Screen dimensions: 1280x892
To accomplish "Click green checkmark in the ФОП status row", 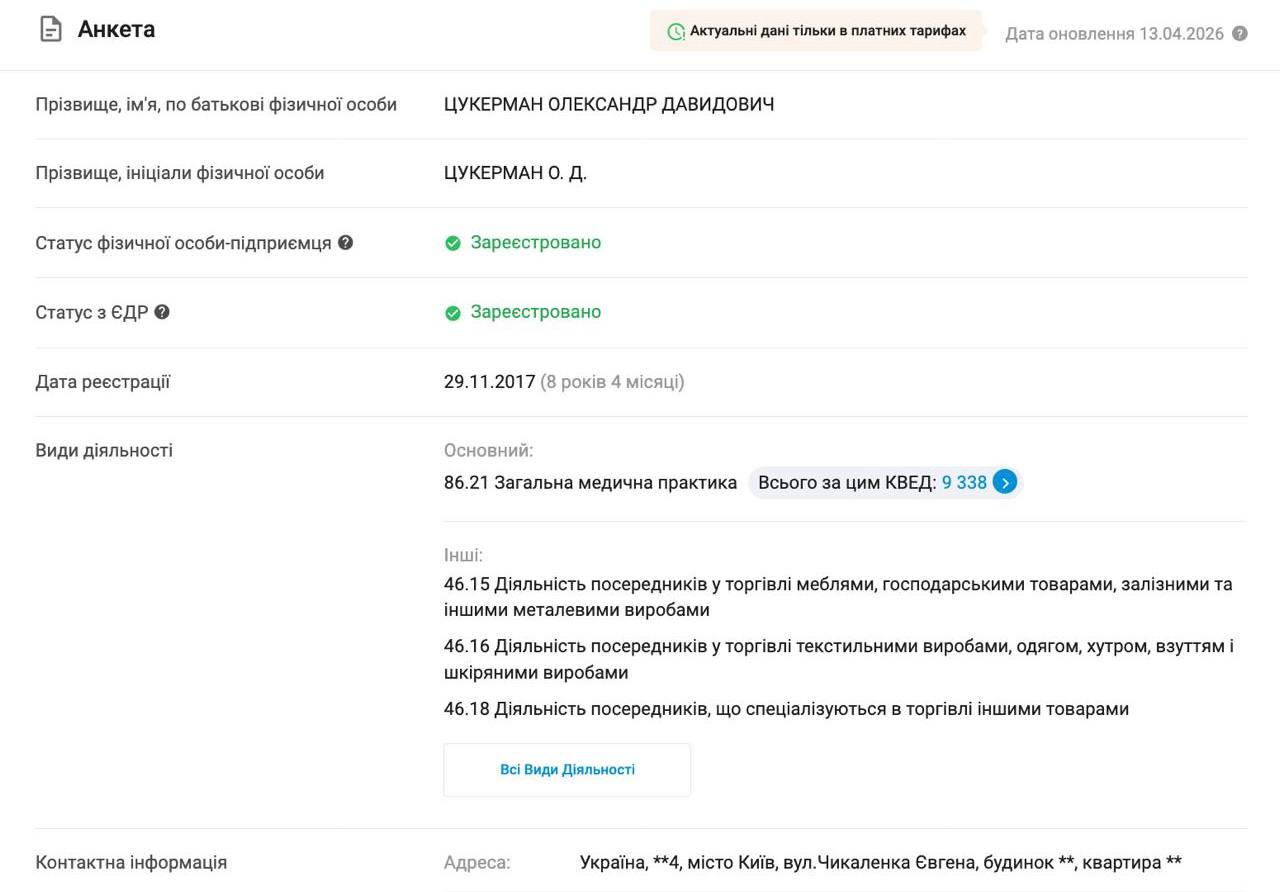I will point(453,243).
